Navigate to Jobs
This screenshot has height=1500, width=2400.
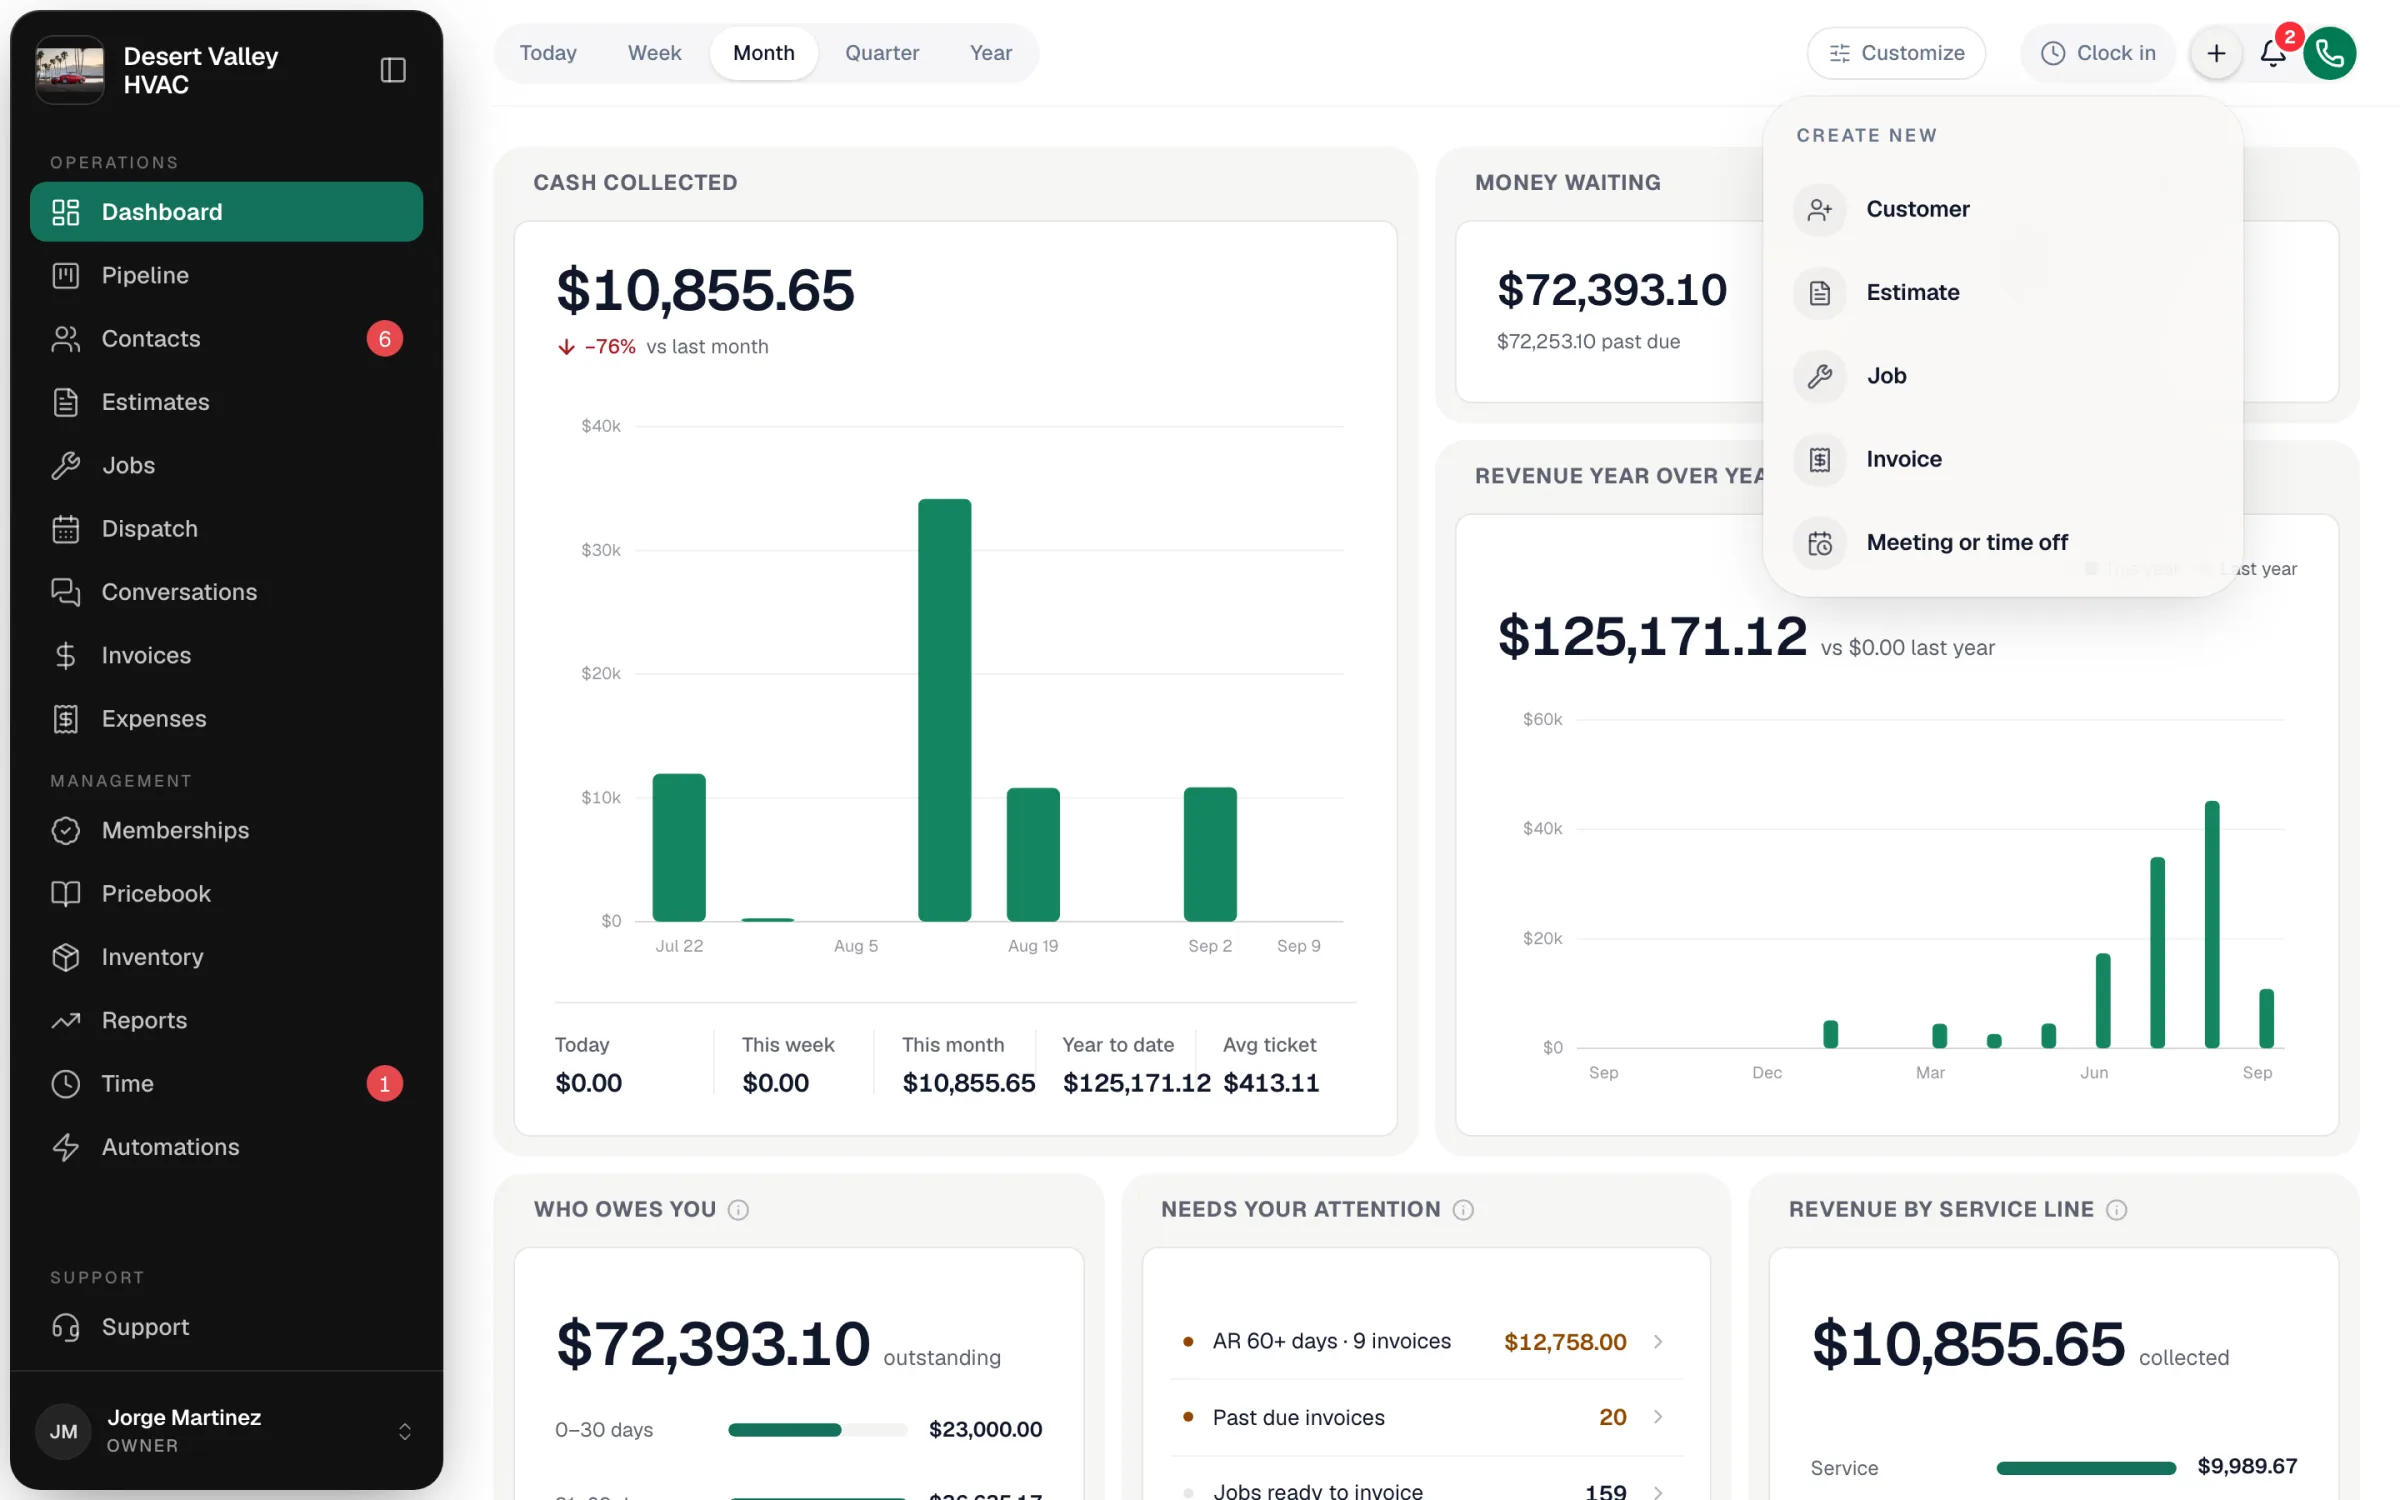tap(226, 465)
